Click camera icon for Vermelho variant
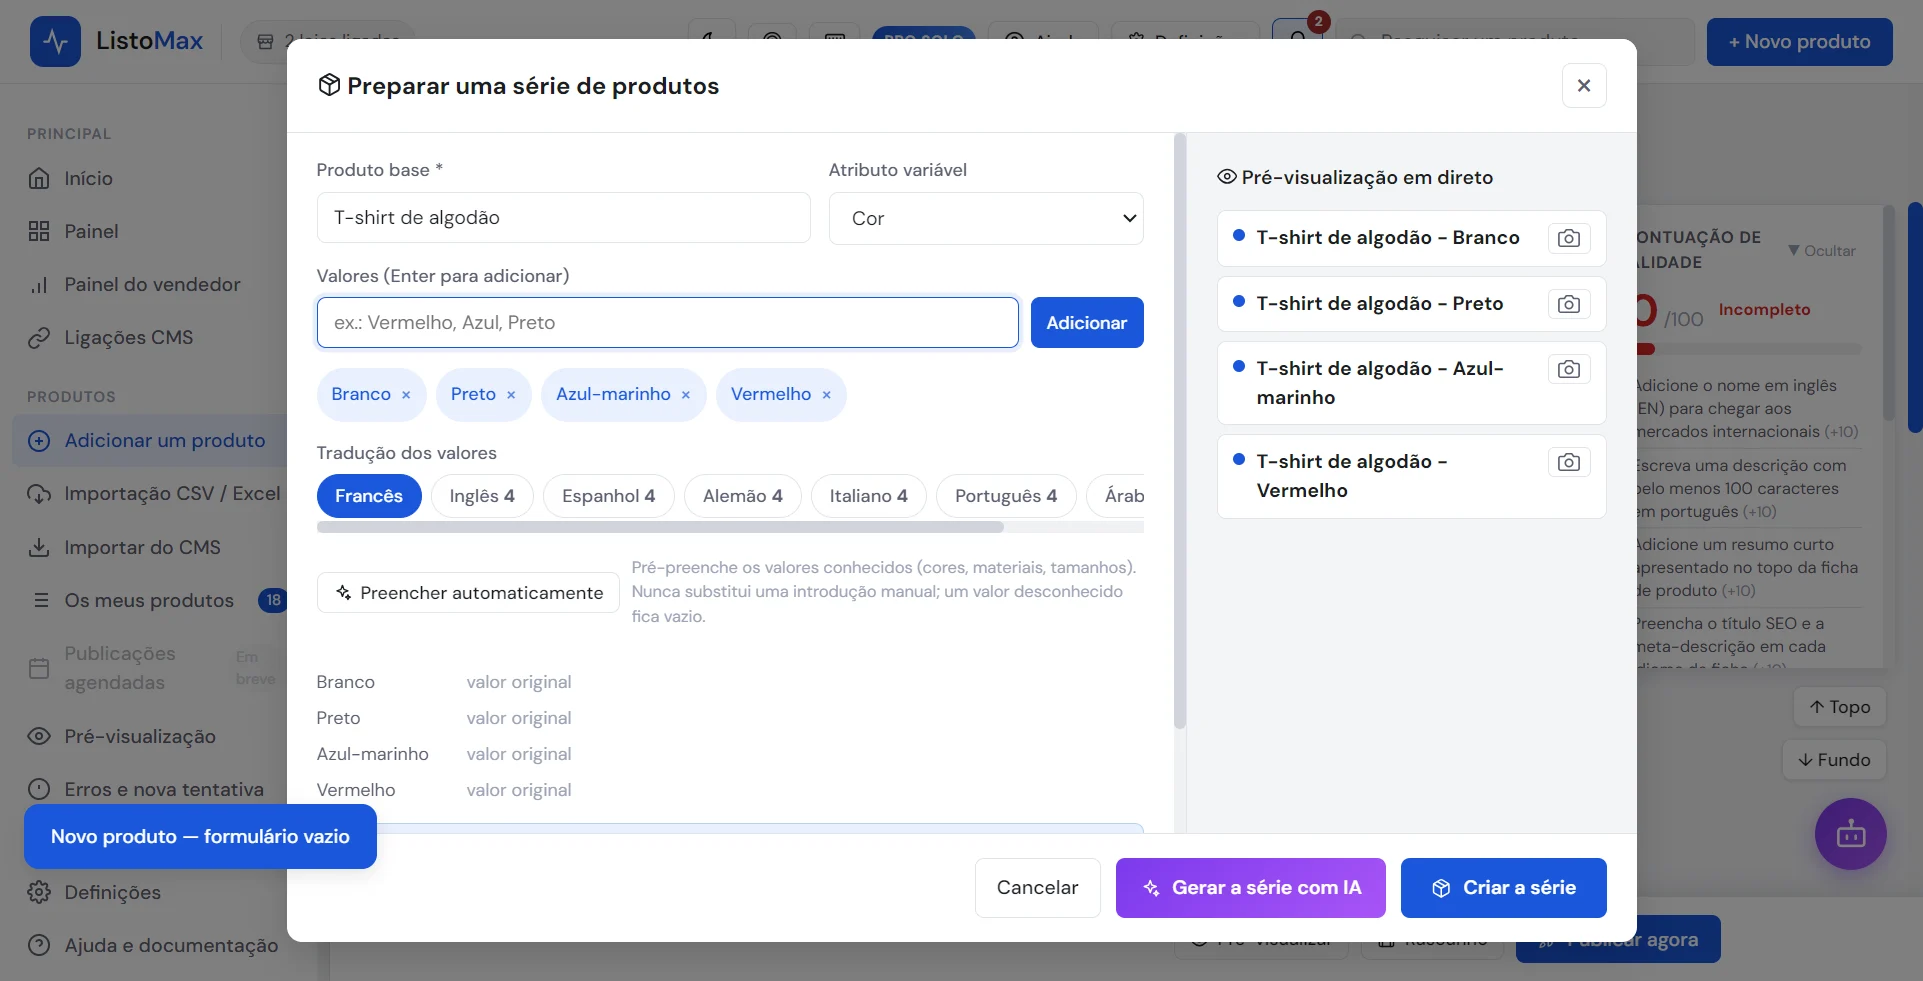1923x981 pixels. tap(1569, 462)
